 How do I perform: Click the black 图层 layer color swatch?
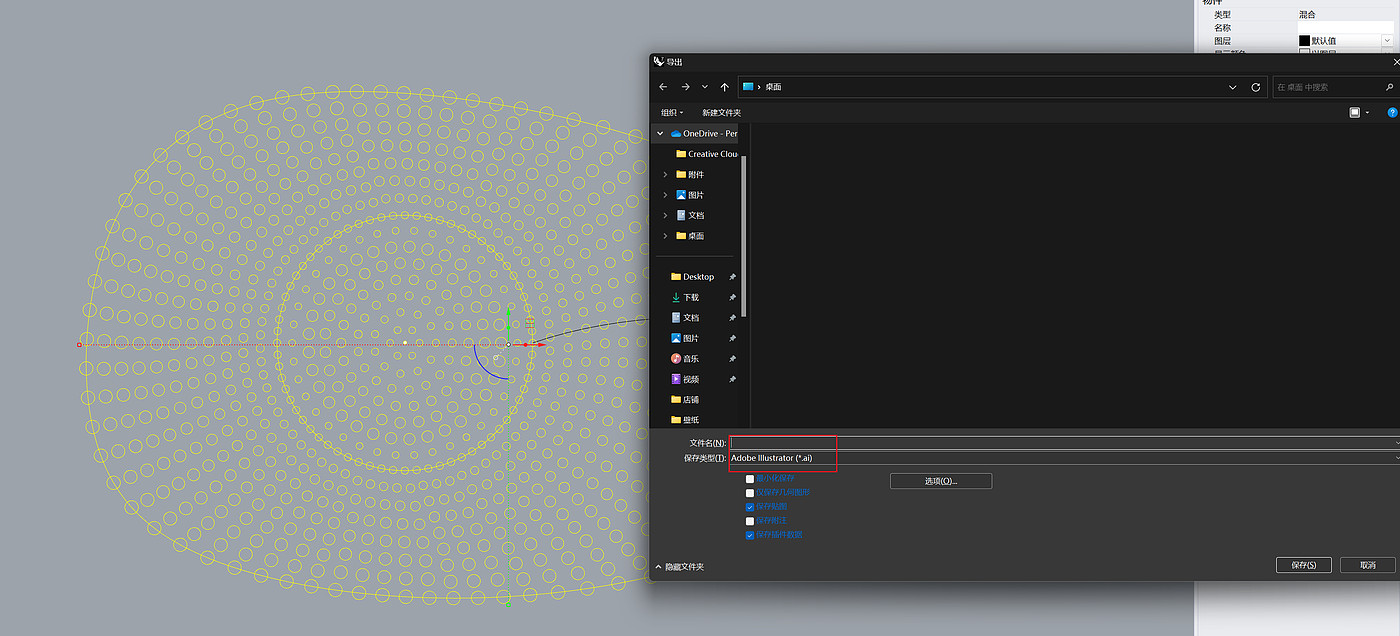[x=1304, y=41]
